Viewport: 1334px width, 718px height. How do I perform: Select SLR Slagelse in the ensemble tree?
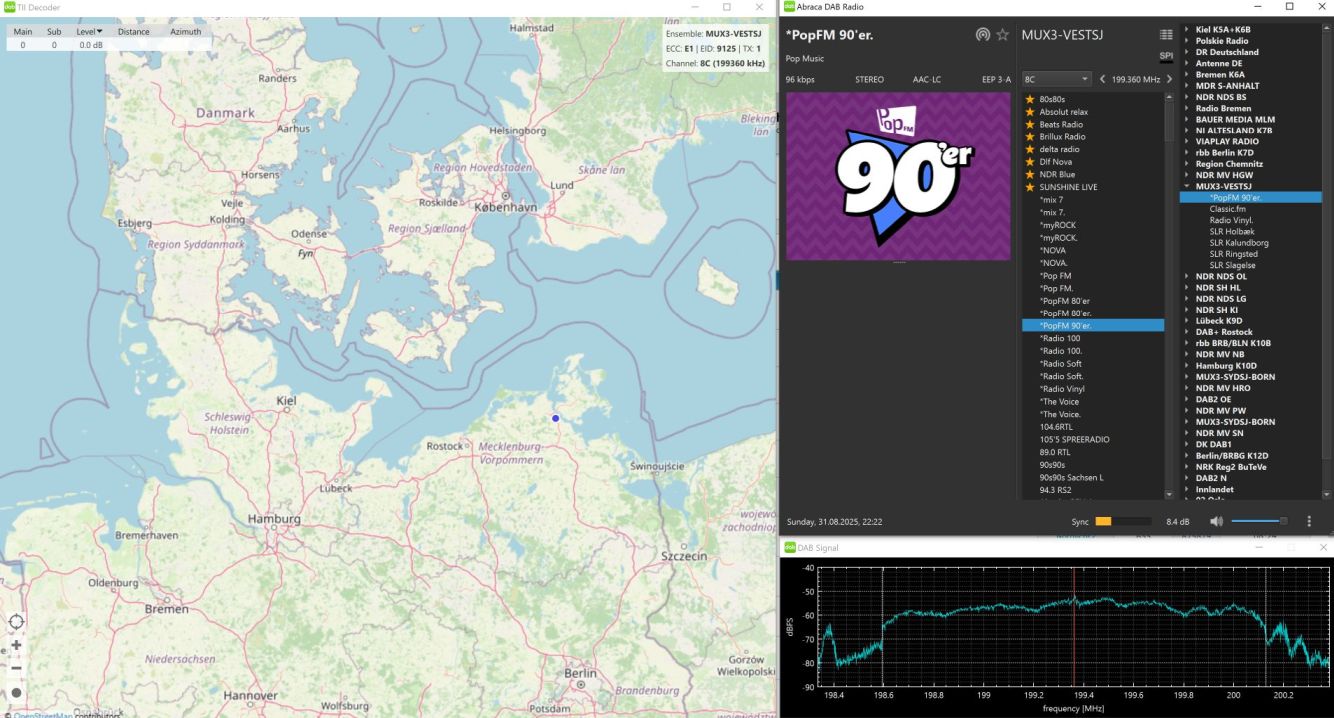tap(1232, 265)
